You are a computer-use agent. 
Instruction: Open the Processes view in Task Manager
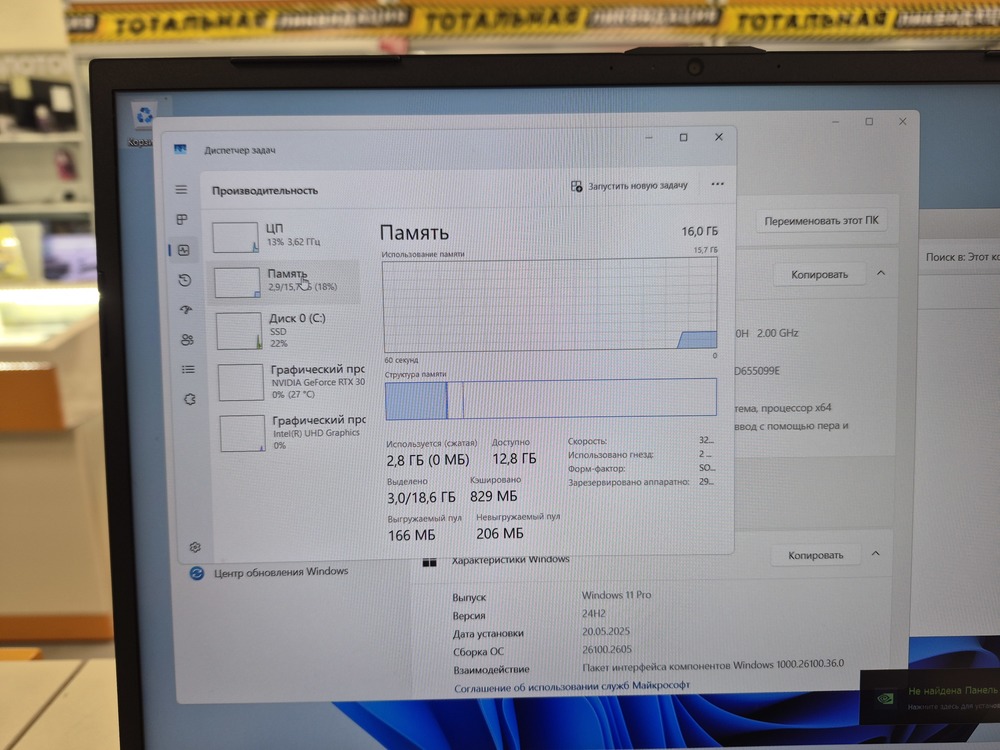tap(182, 219)
